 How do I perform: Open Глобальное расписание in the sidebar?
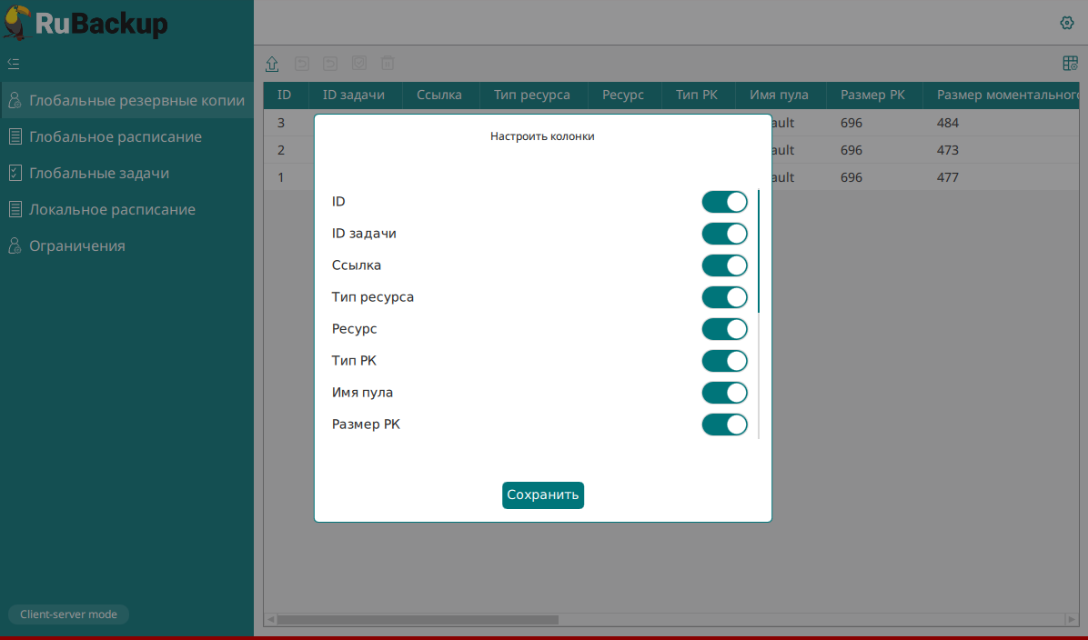click(x=115, y=137)
